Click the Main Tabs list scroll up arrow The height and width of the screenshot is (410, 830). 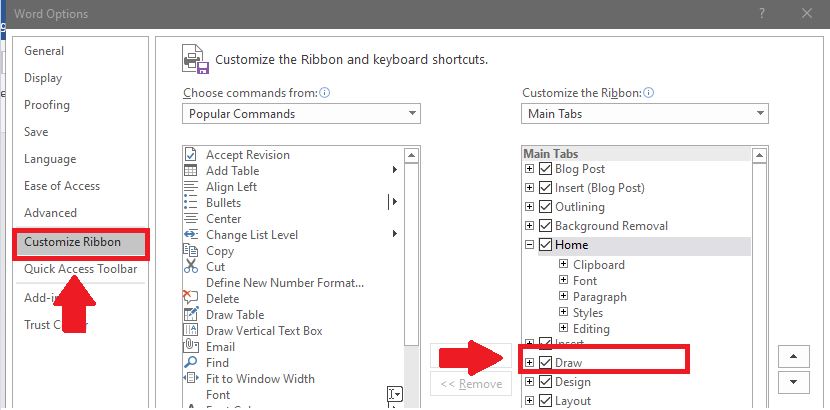[x=760, y=156]
